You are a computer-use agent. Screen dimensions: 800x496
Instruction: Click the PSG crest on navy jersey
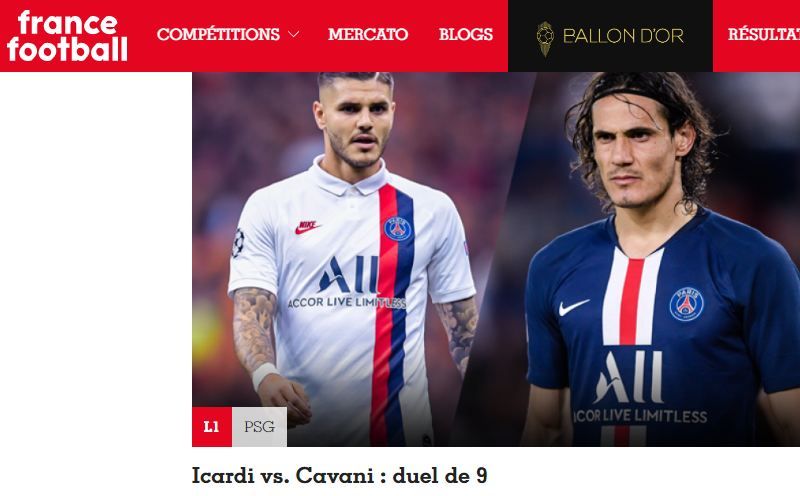pos(686,304)
